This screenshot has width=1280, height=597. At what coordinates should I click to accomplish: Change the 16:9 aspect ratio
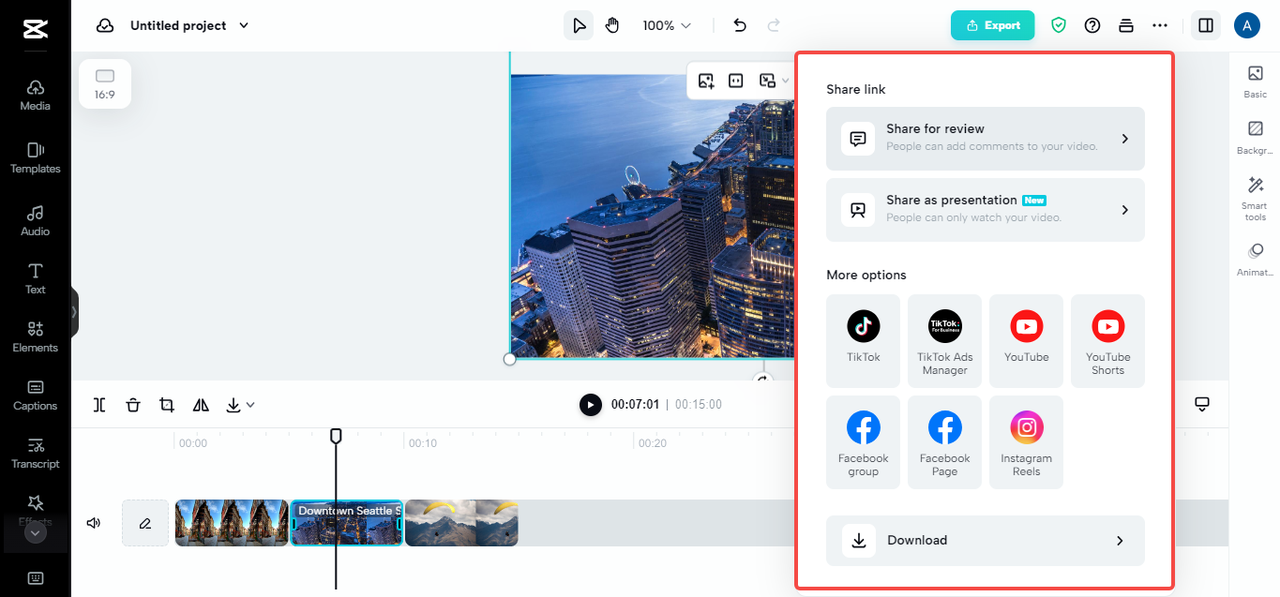pyautogui.click(x=105, y=84)
